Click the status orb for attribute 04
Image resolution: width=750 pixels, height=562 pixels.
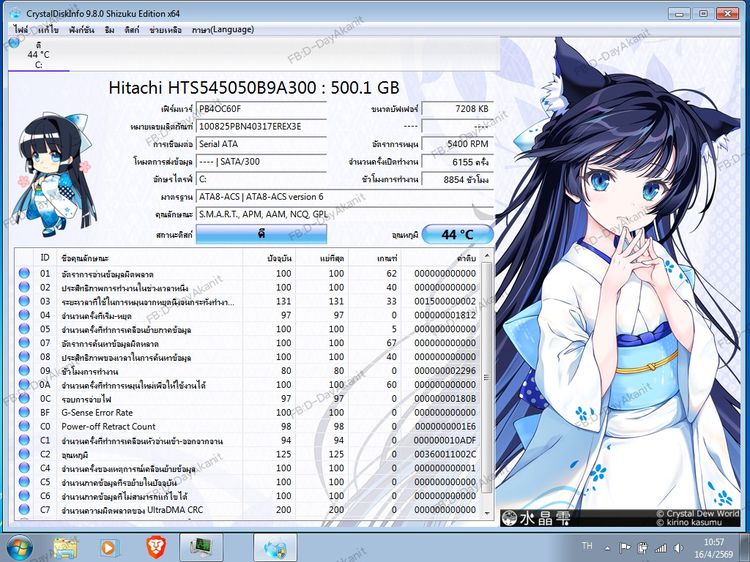point(24,315)
